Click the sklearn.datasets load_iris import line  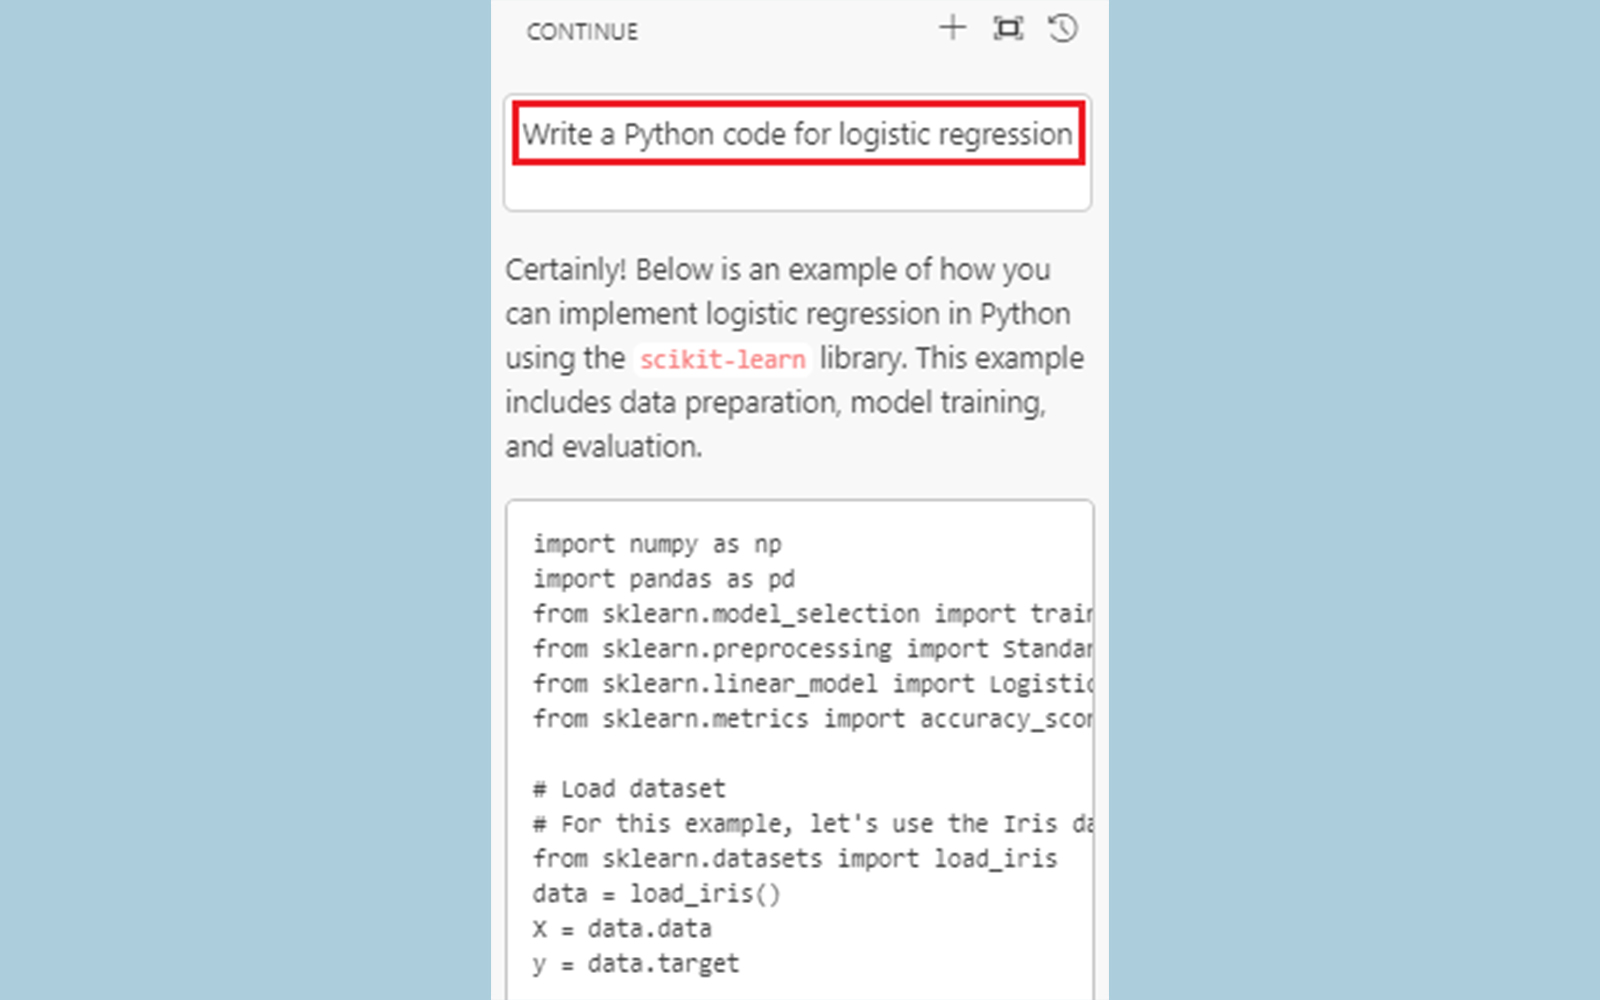click(795, 859)
